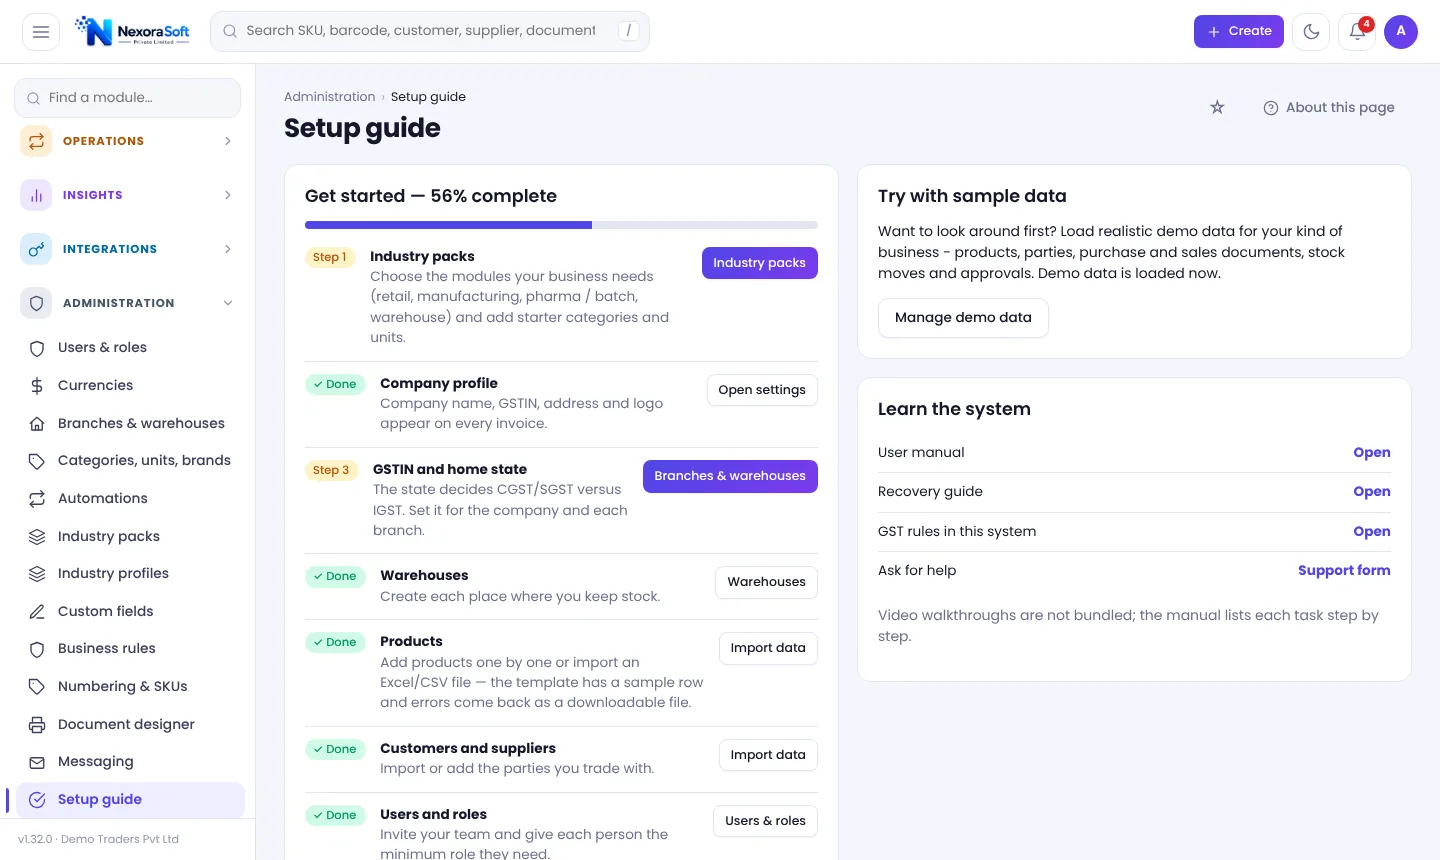Click the Administration shield icon

(36, 303)
